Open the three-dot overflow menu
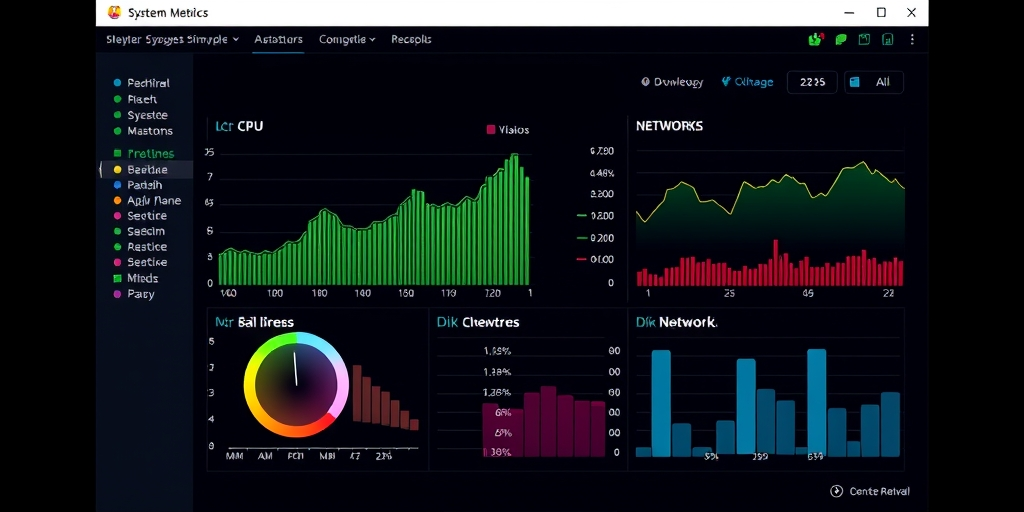The height and width of the screenshot is (512, 1024). tap(912, 39)
